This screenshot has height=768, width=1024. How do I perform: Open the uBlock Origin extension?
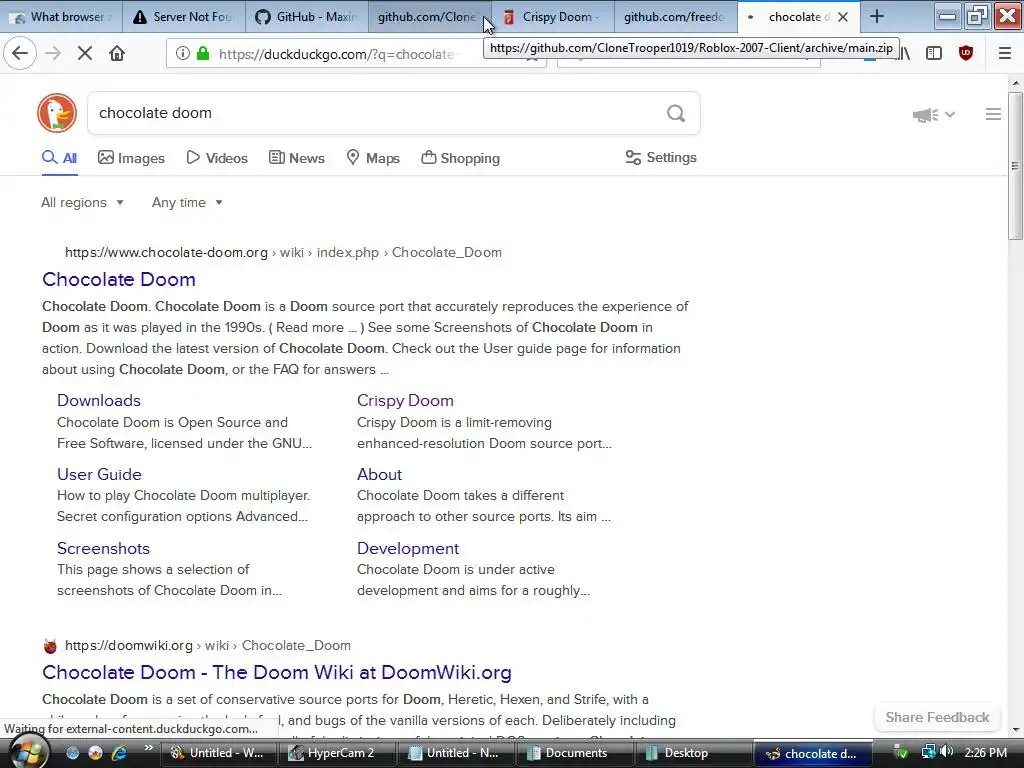click(x=966, y=54)
